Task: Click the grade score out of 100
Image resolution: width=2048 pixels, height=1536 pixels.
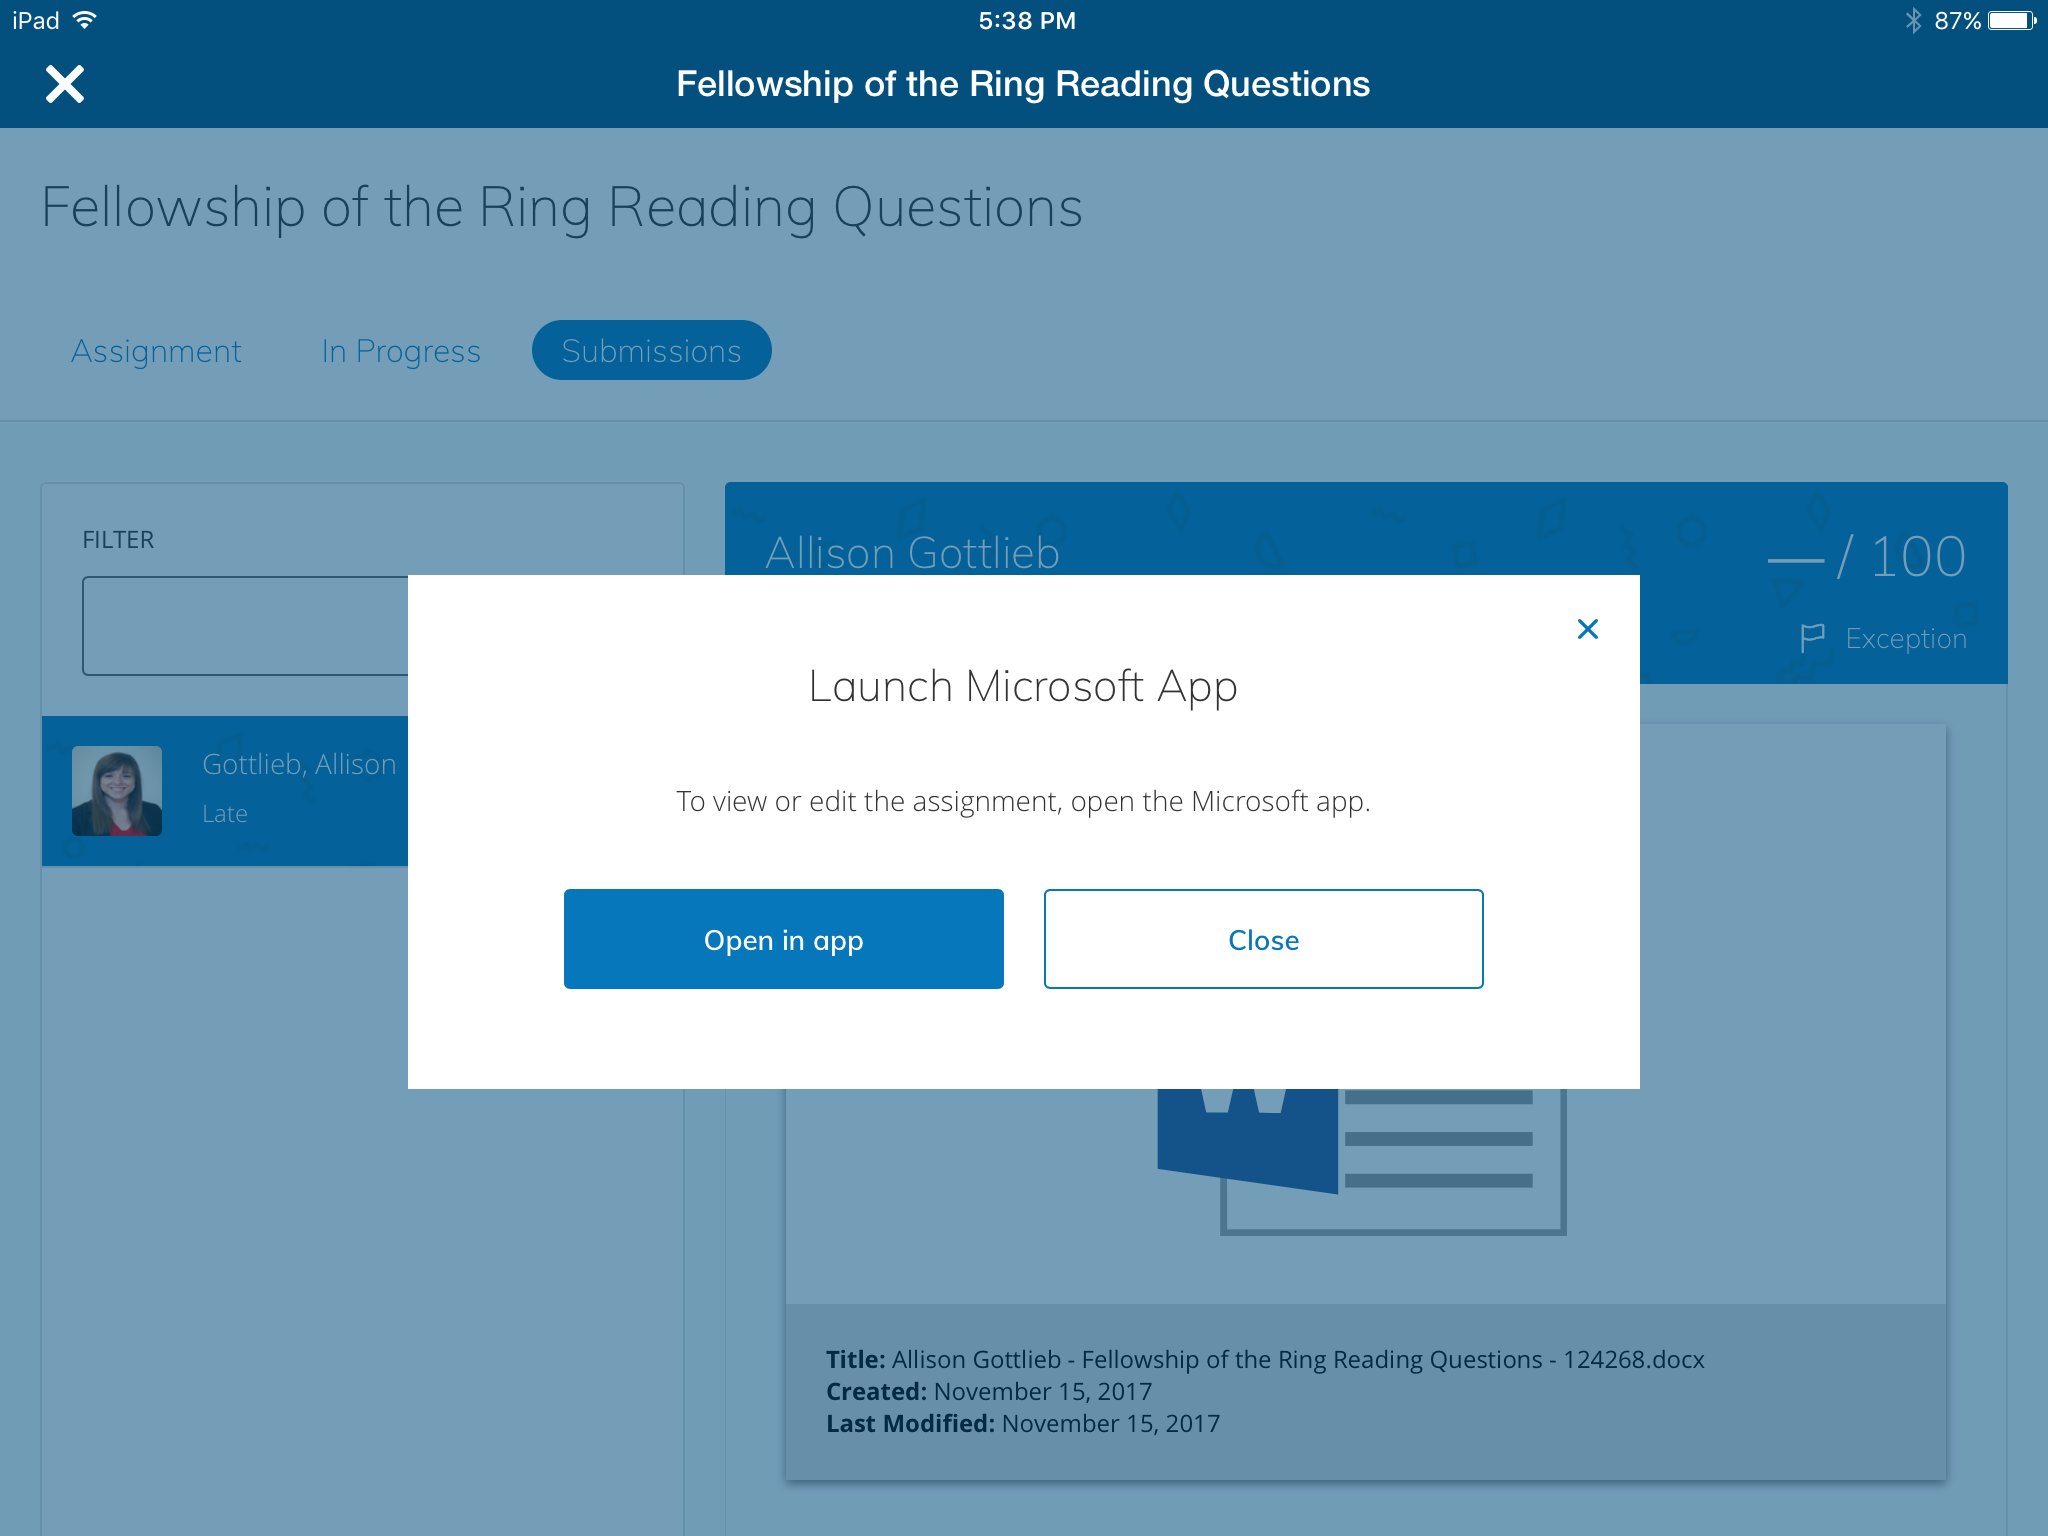Action: pyautogui.click(x=1866, y=557)
